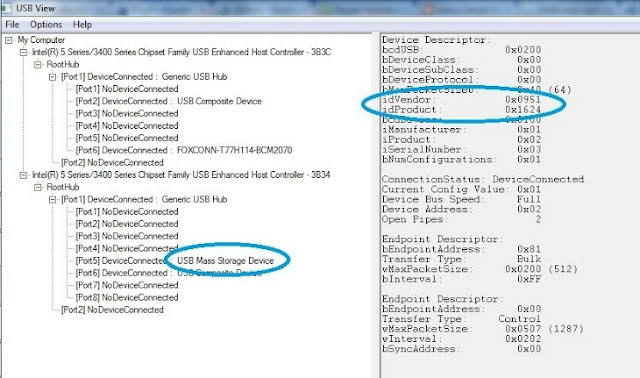This screenshot has width=640, height=378.
Task: Collapse first Generic USB Hub expander
Action: point(52,77)
